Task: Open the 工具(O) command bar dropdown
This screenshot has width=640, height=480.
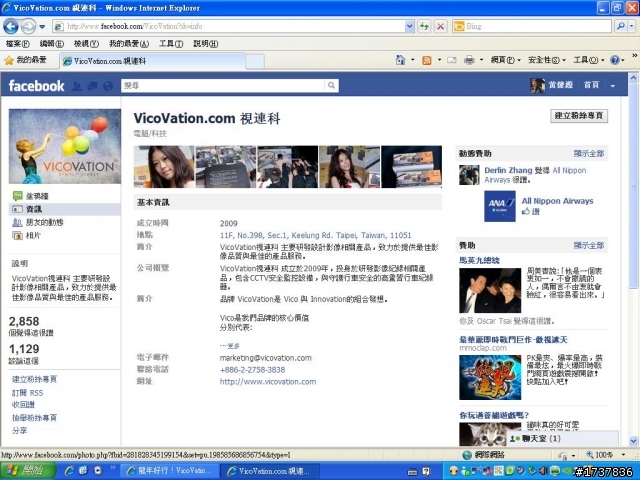Action: pos(589,60)
